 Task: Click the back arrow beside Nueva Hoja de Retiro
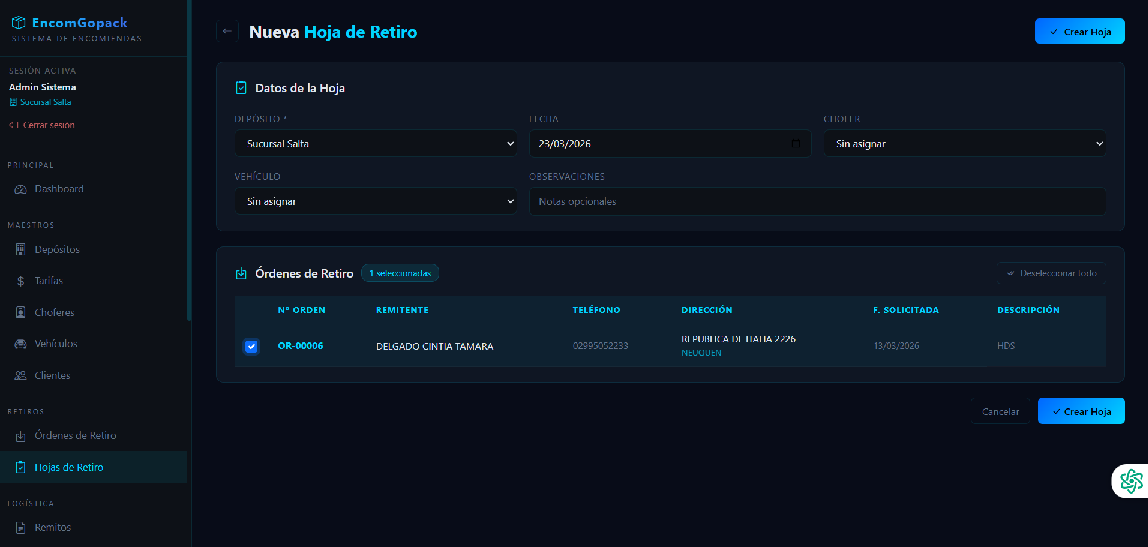(x=227, y=32)
